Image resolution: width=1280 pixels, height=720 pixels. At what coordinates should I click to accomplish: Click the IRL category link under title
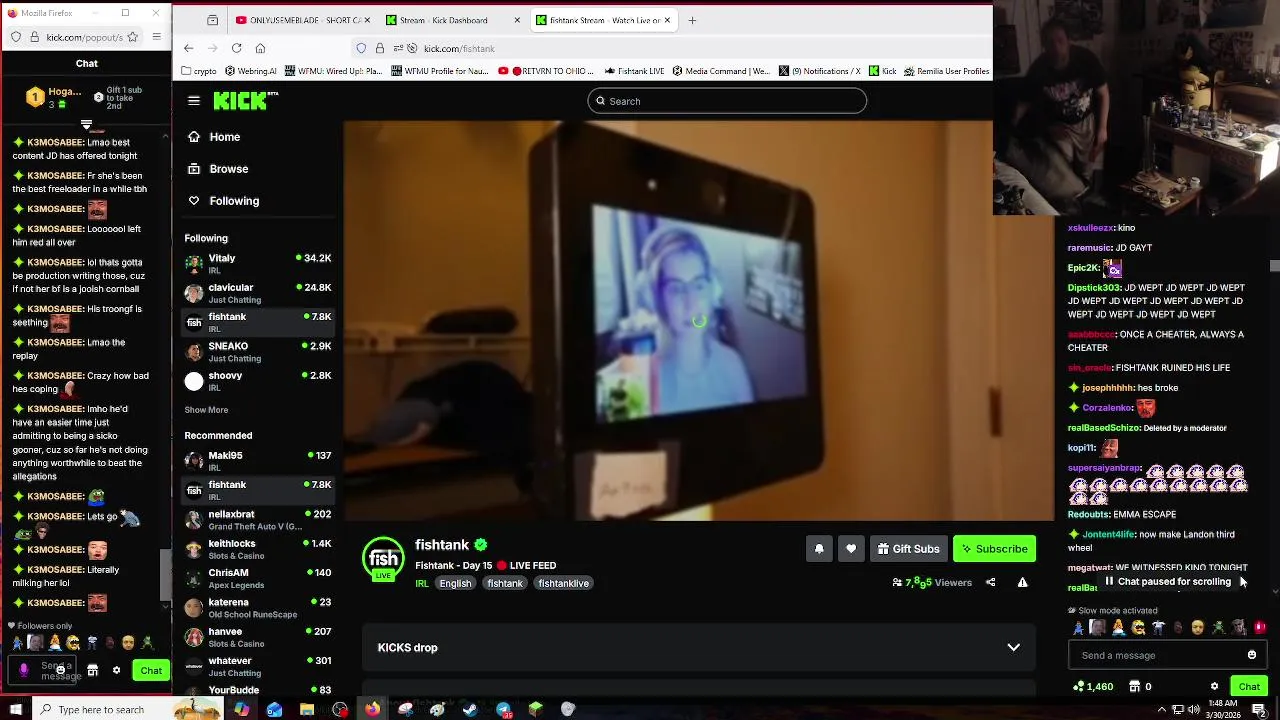[421, 583]
